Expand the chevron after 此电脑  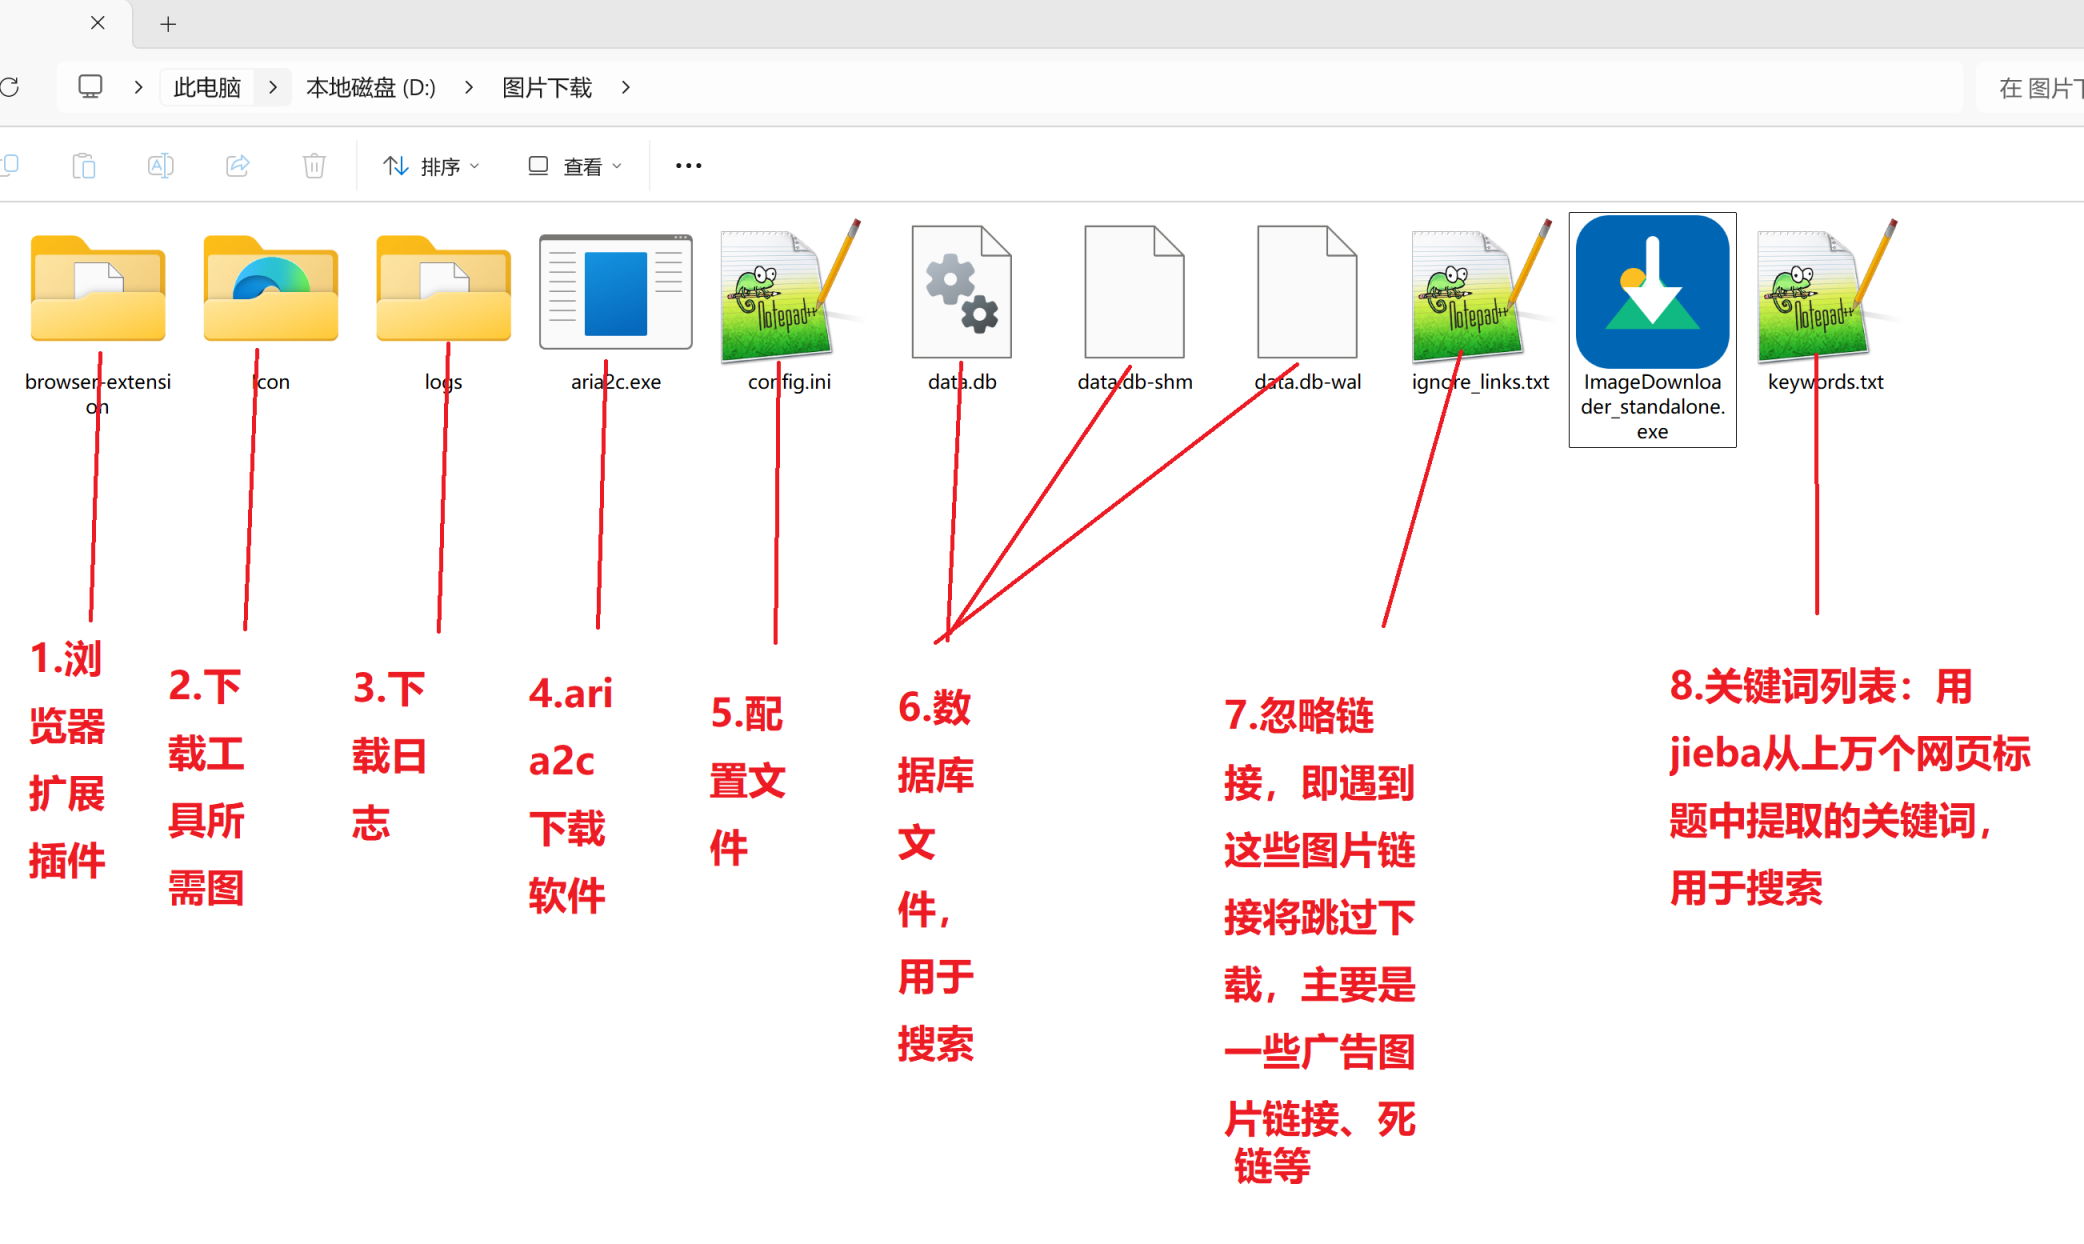click(x=273, y=87)
